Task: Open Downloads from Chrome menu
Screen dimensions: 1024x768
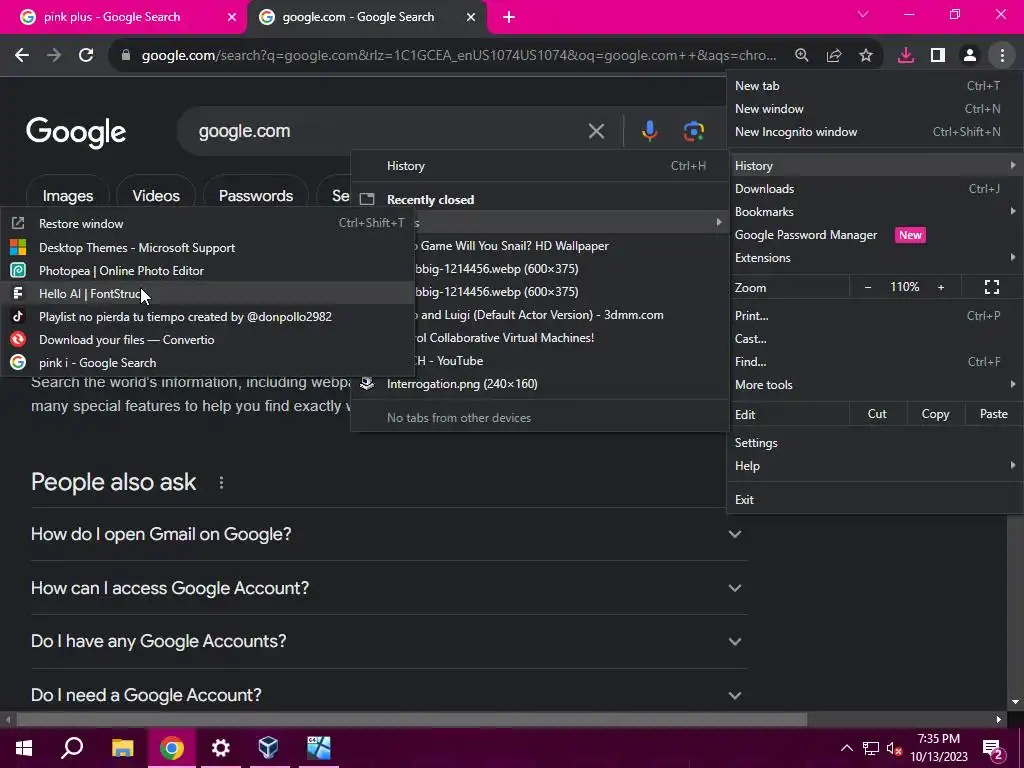Action: [x=875, y=189]
